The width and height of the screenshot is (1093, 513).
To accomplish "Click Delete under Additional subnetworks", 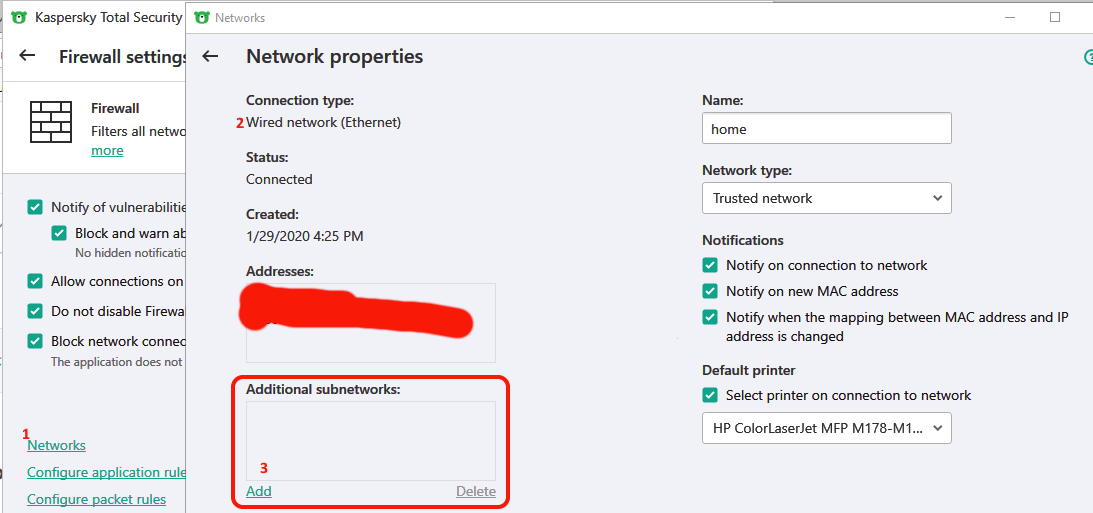I will pos(476,491).
